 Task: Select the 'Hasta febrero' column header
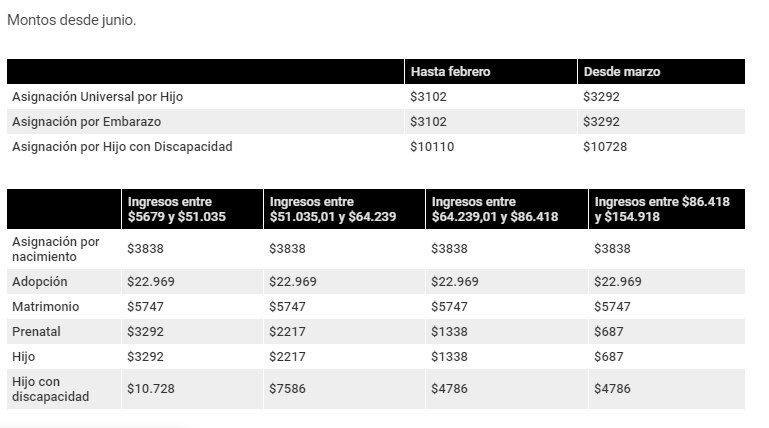[450, 72]
